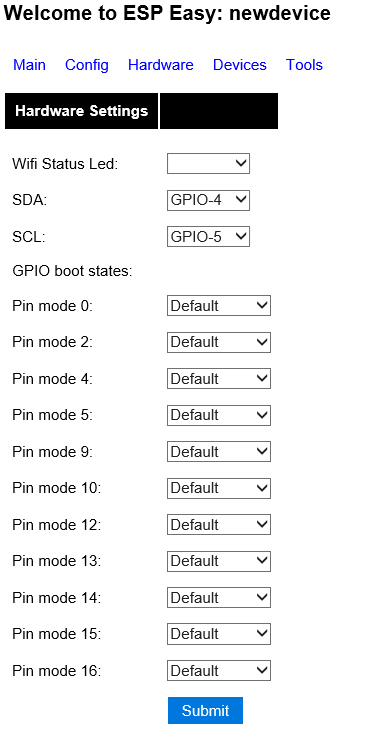
Task: Click the blue Submit button
Action: (205, 710)
